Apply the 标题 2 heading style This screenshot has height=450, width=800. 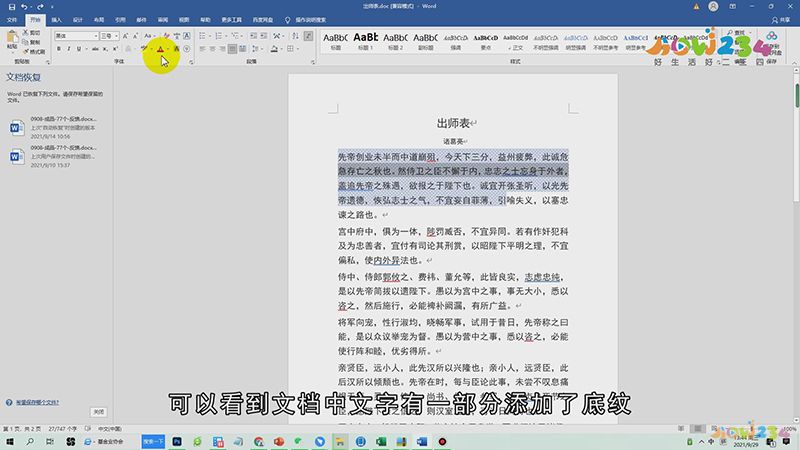click(395, 41)
